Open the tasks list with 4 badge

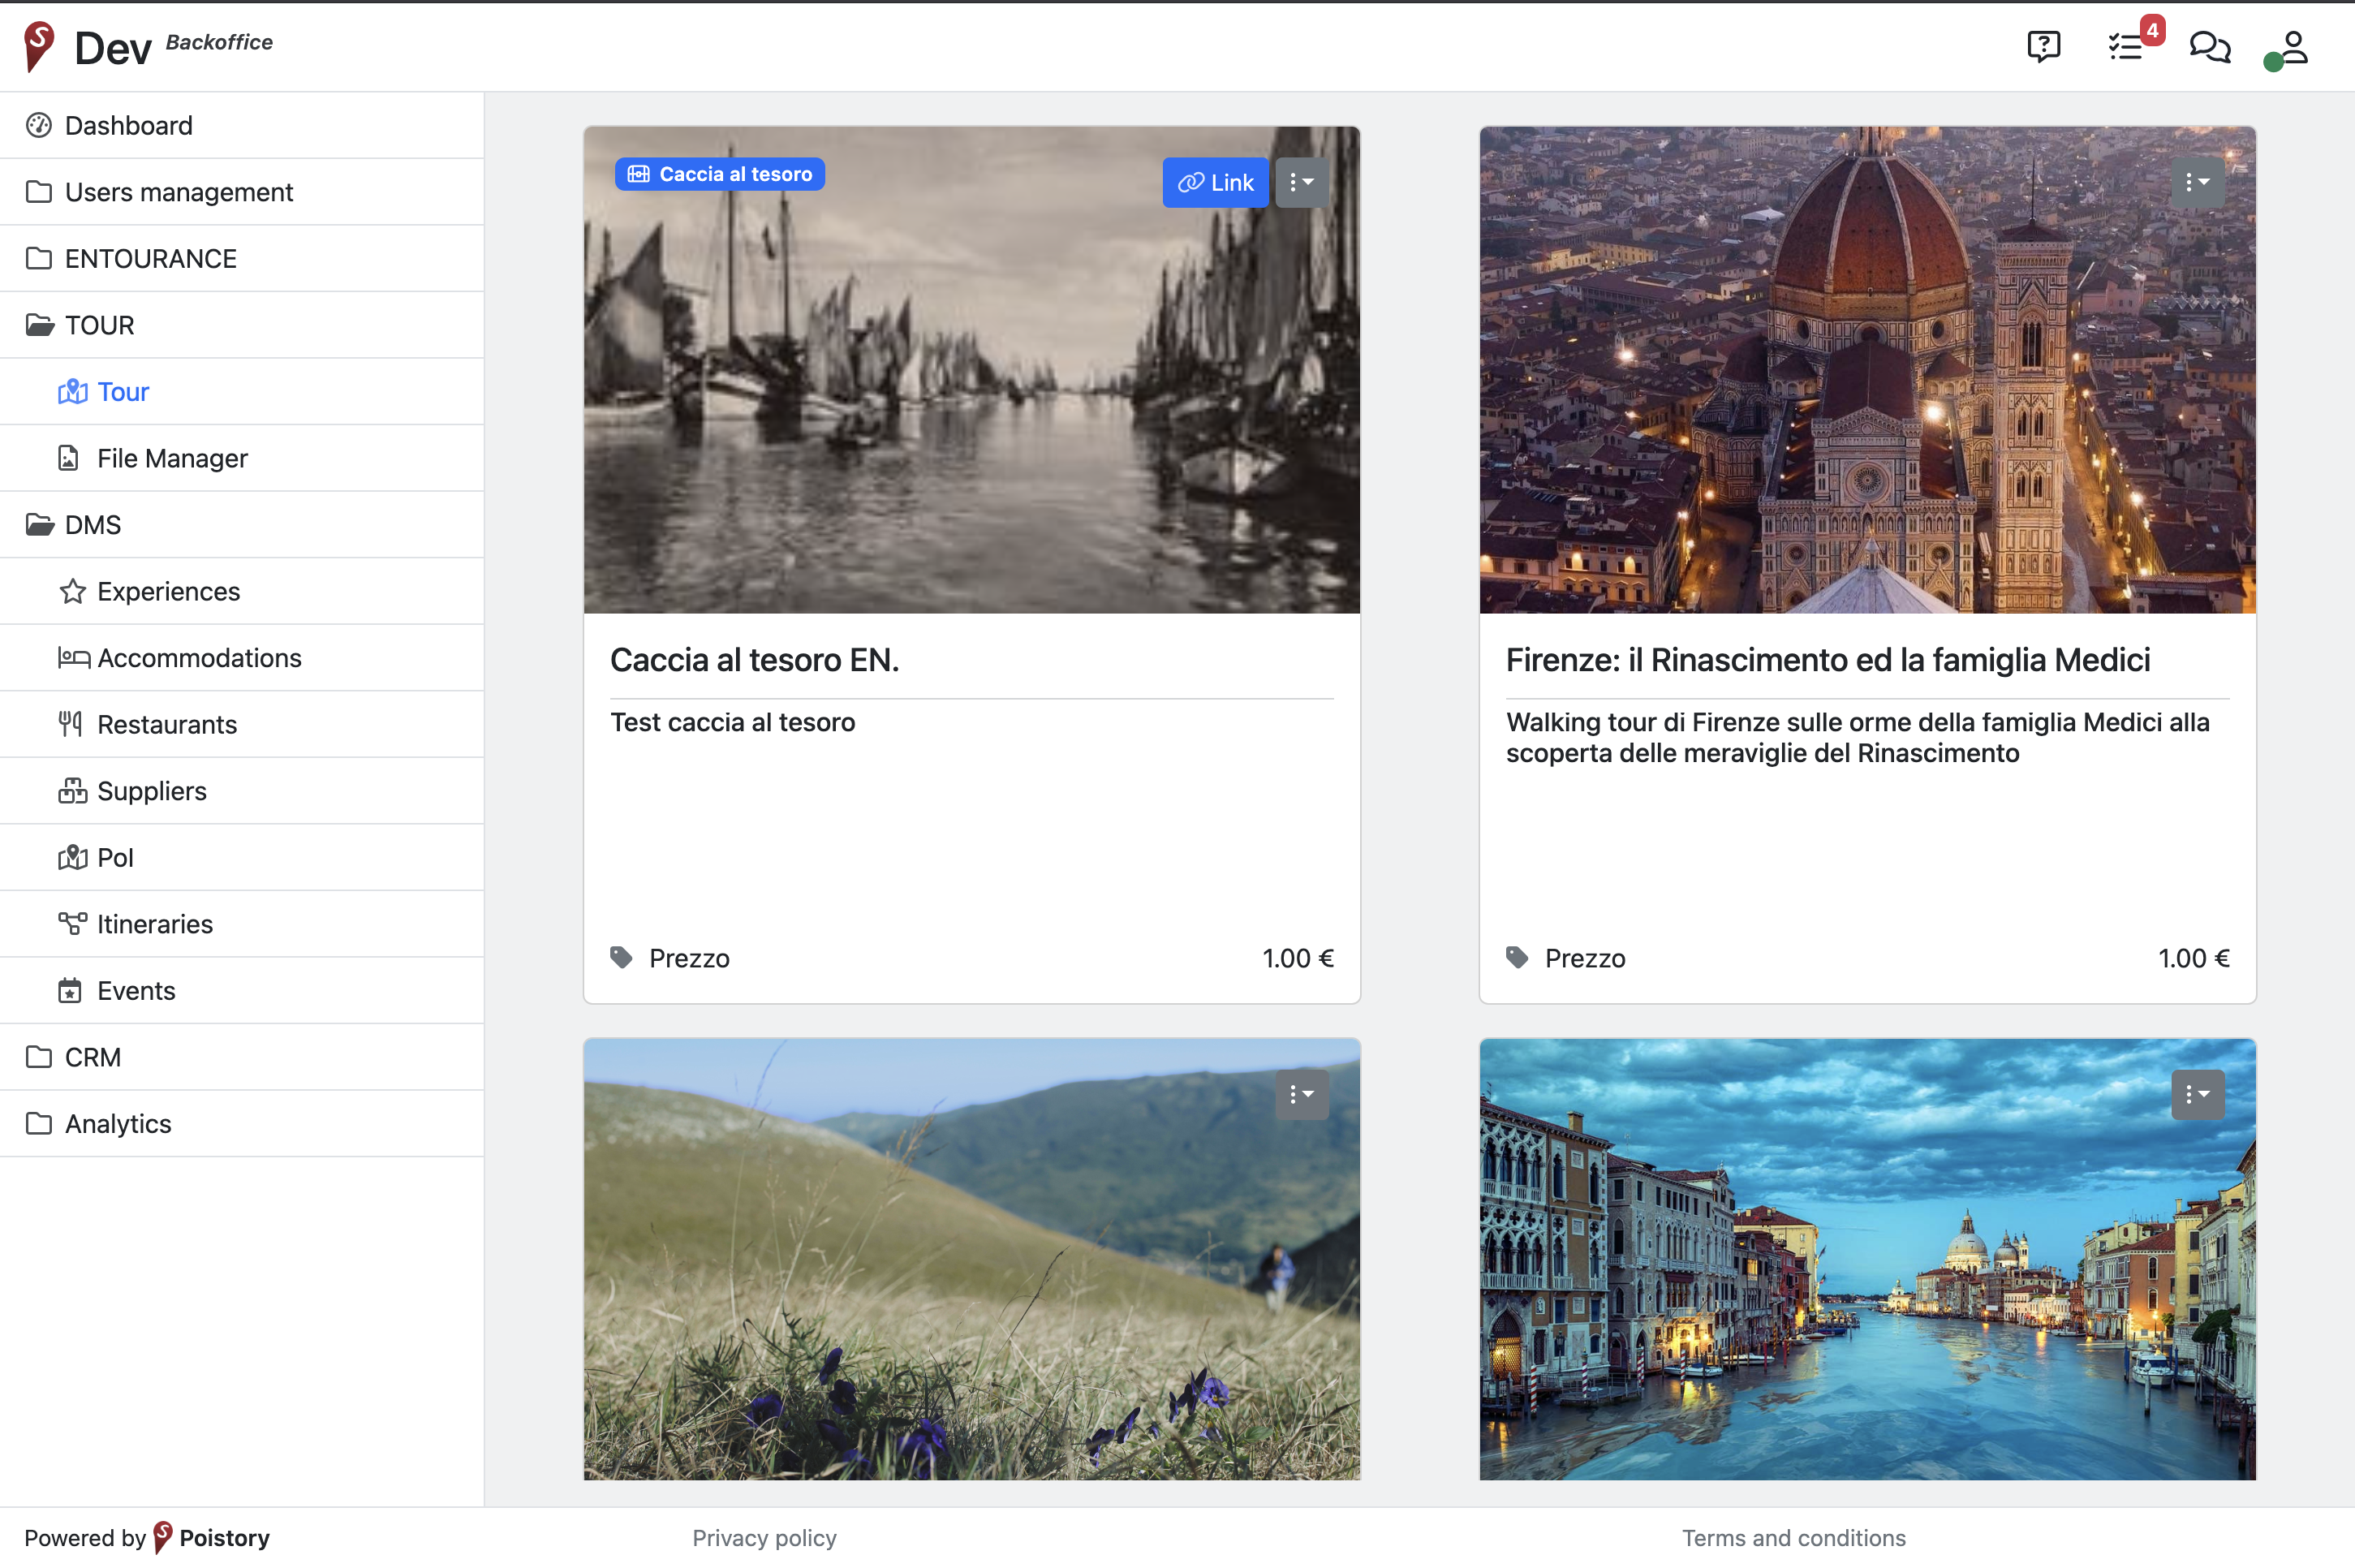[2127, 46]
